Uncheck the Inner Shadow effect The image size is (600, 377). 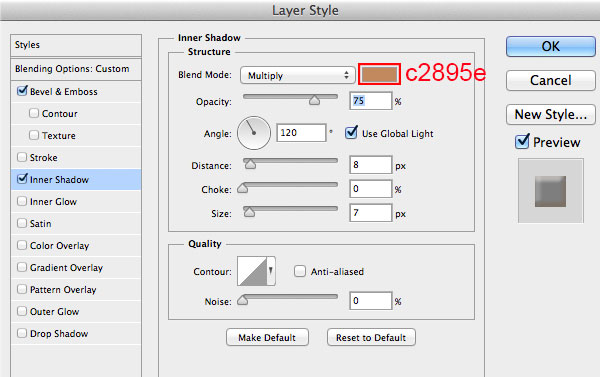tap(22, 179)
